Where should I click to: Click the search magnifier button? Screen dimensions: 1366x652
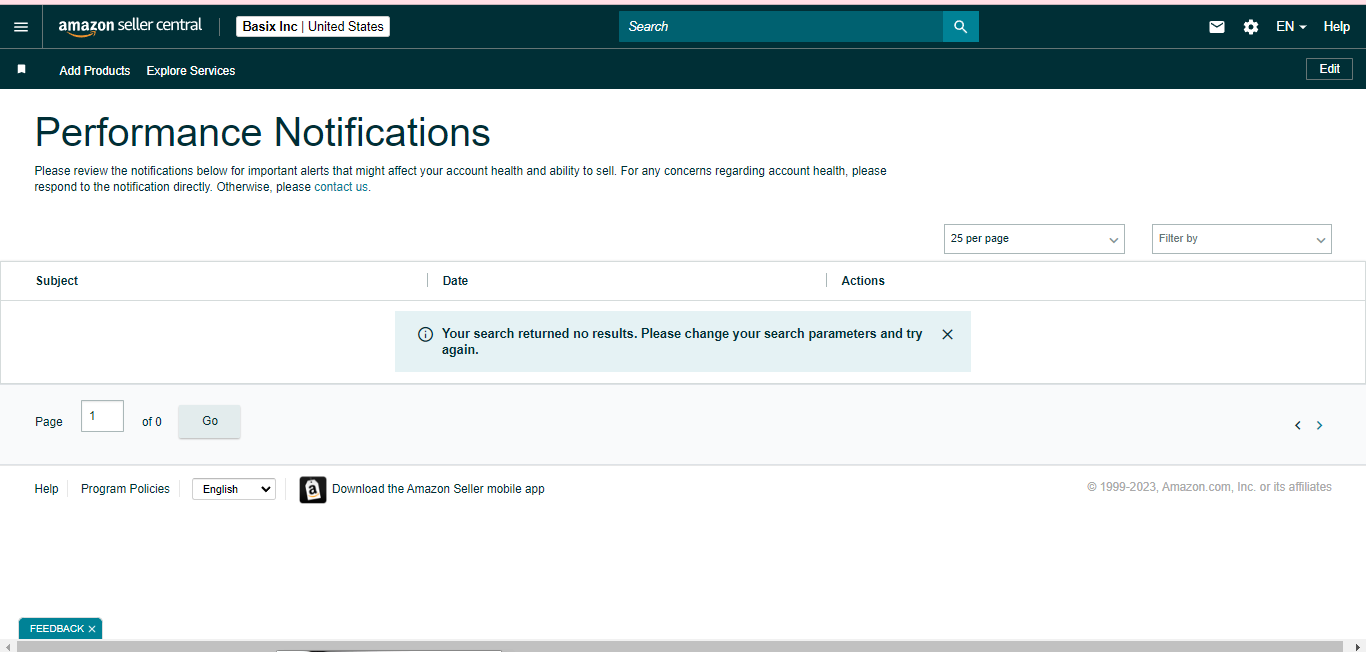(x=960, y=27)
